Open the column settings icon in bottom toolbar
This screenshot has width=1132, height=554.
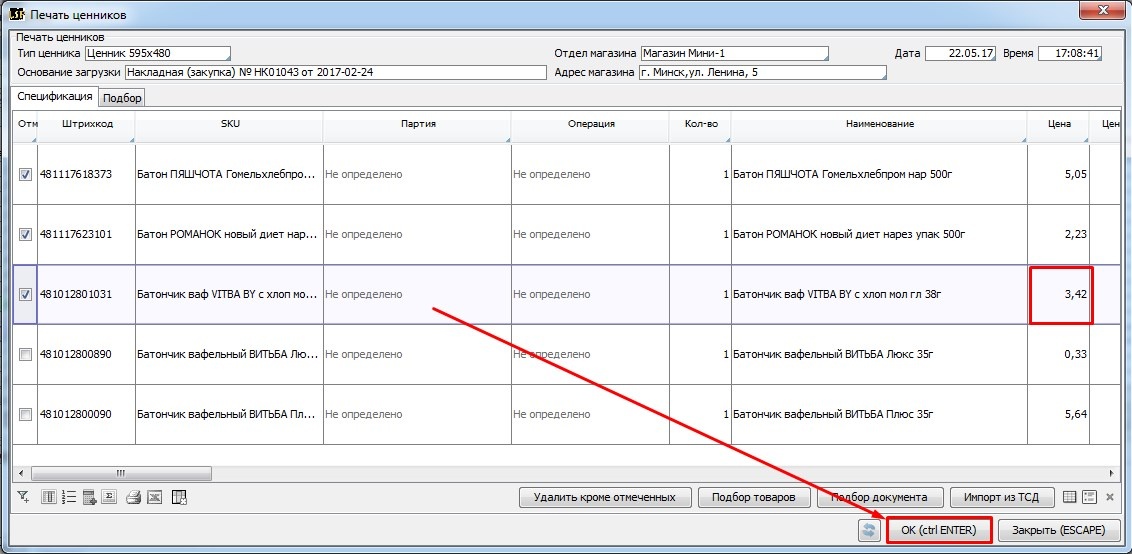pyautogui.click(x=49, y=497)
